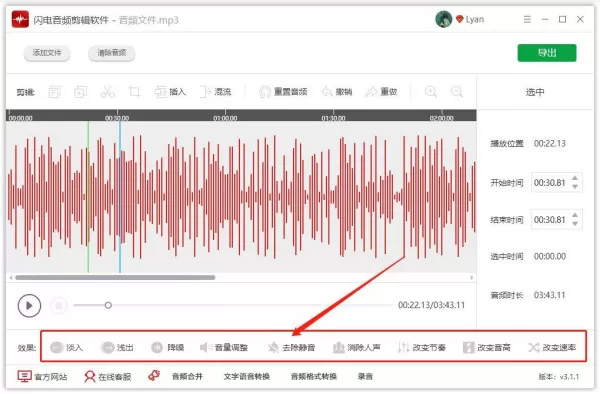Open the 改变速率 change speed effect

tap(552, 347)
